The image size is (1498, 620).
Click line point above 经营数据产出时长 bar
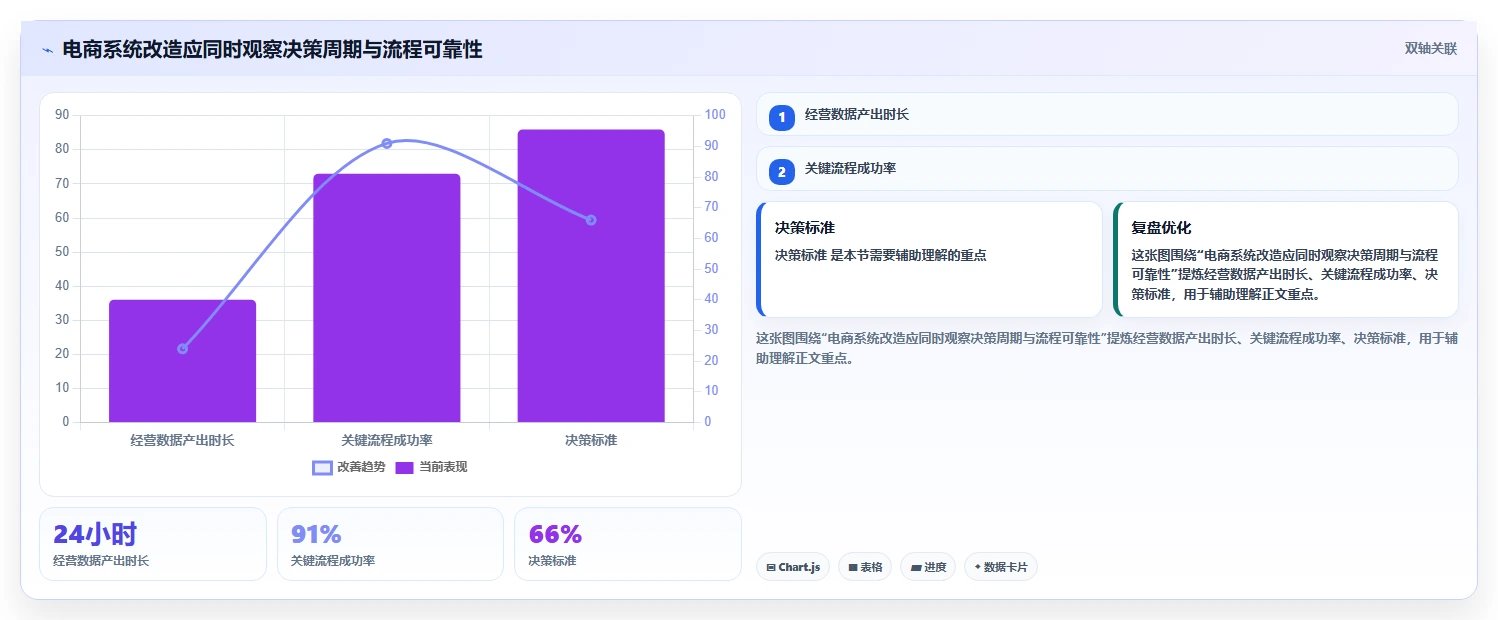pos(183,349)
